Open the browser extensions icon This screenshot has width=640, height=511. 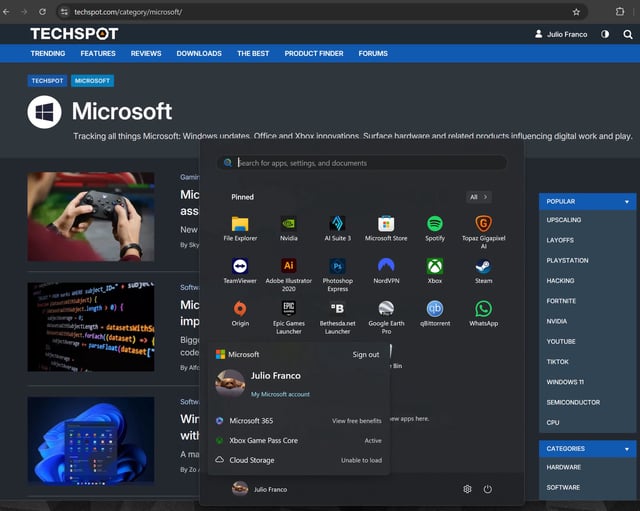[620, 12]
